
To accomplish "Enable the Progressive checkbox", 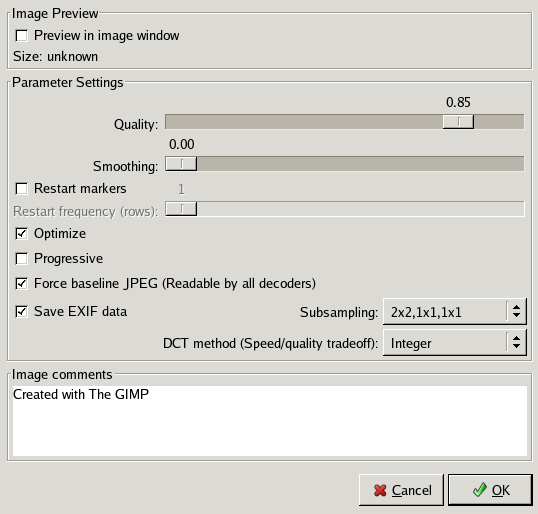I will click(x=22, y=259).
